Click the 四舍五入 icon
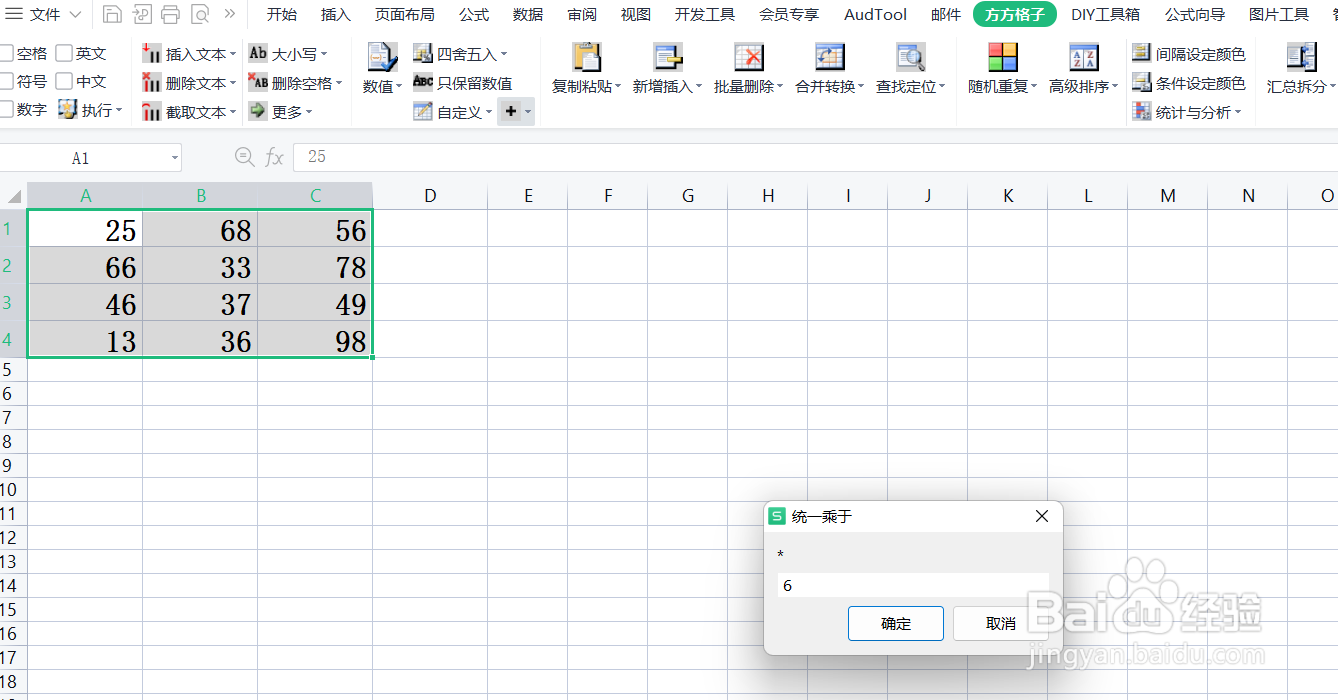The image size is (1338, 700). (423, 53)
